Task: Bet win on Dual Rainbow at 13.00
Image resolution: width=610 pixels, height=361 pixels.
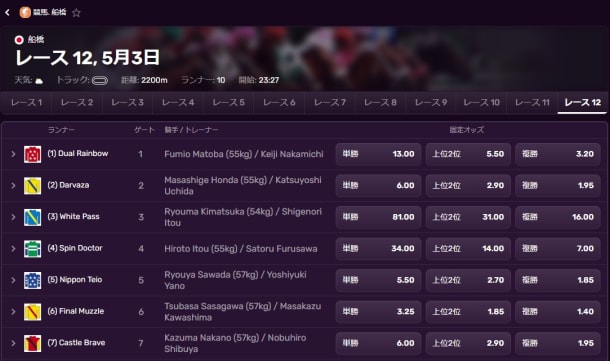Action: [x=379, y=154]
